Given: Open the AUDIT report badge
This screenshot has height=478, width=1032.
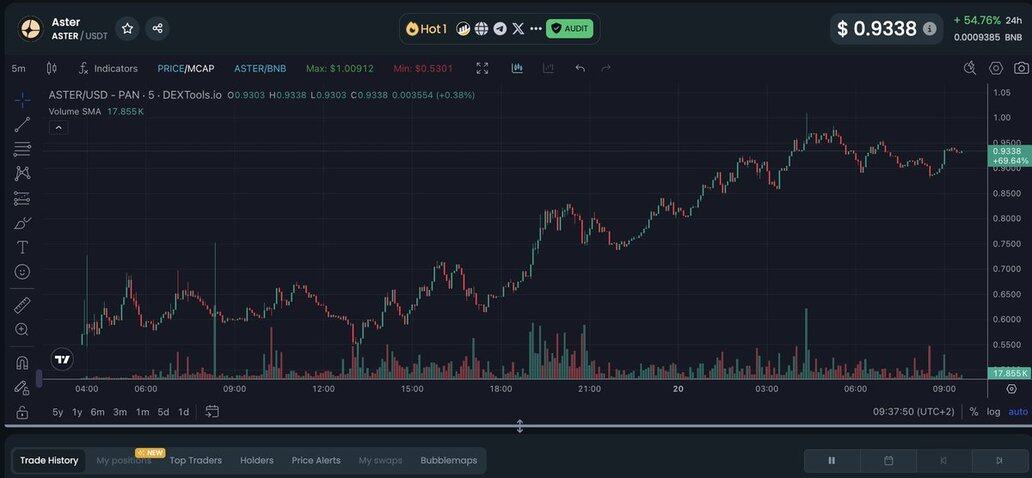Looking at the screenshot, I should point(569,29).
